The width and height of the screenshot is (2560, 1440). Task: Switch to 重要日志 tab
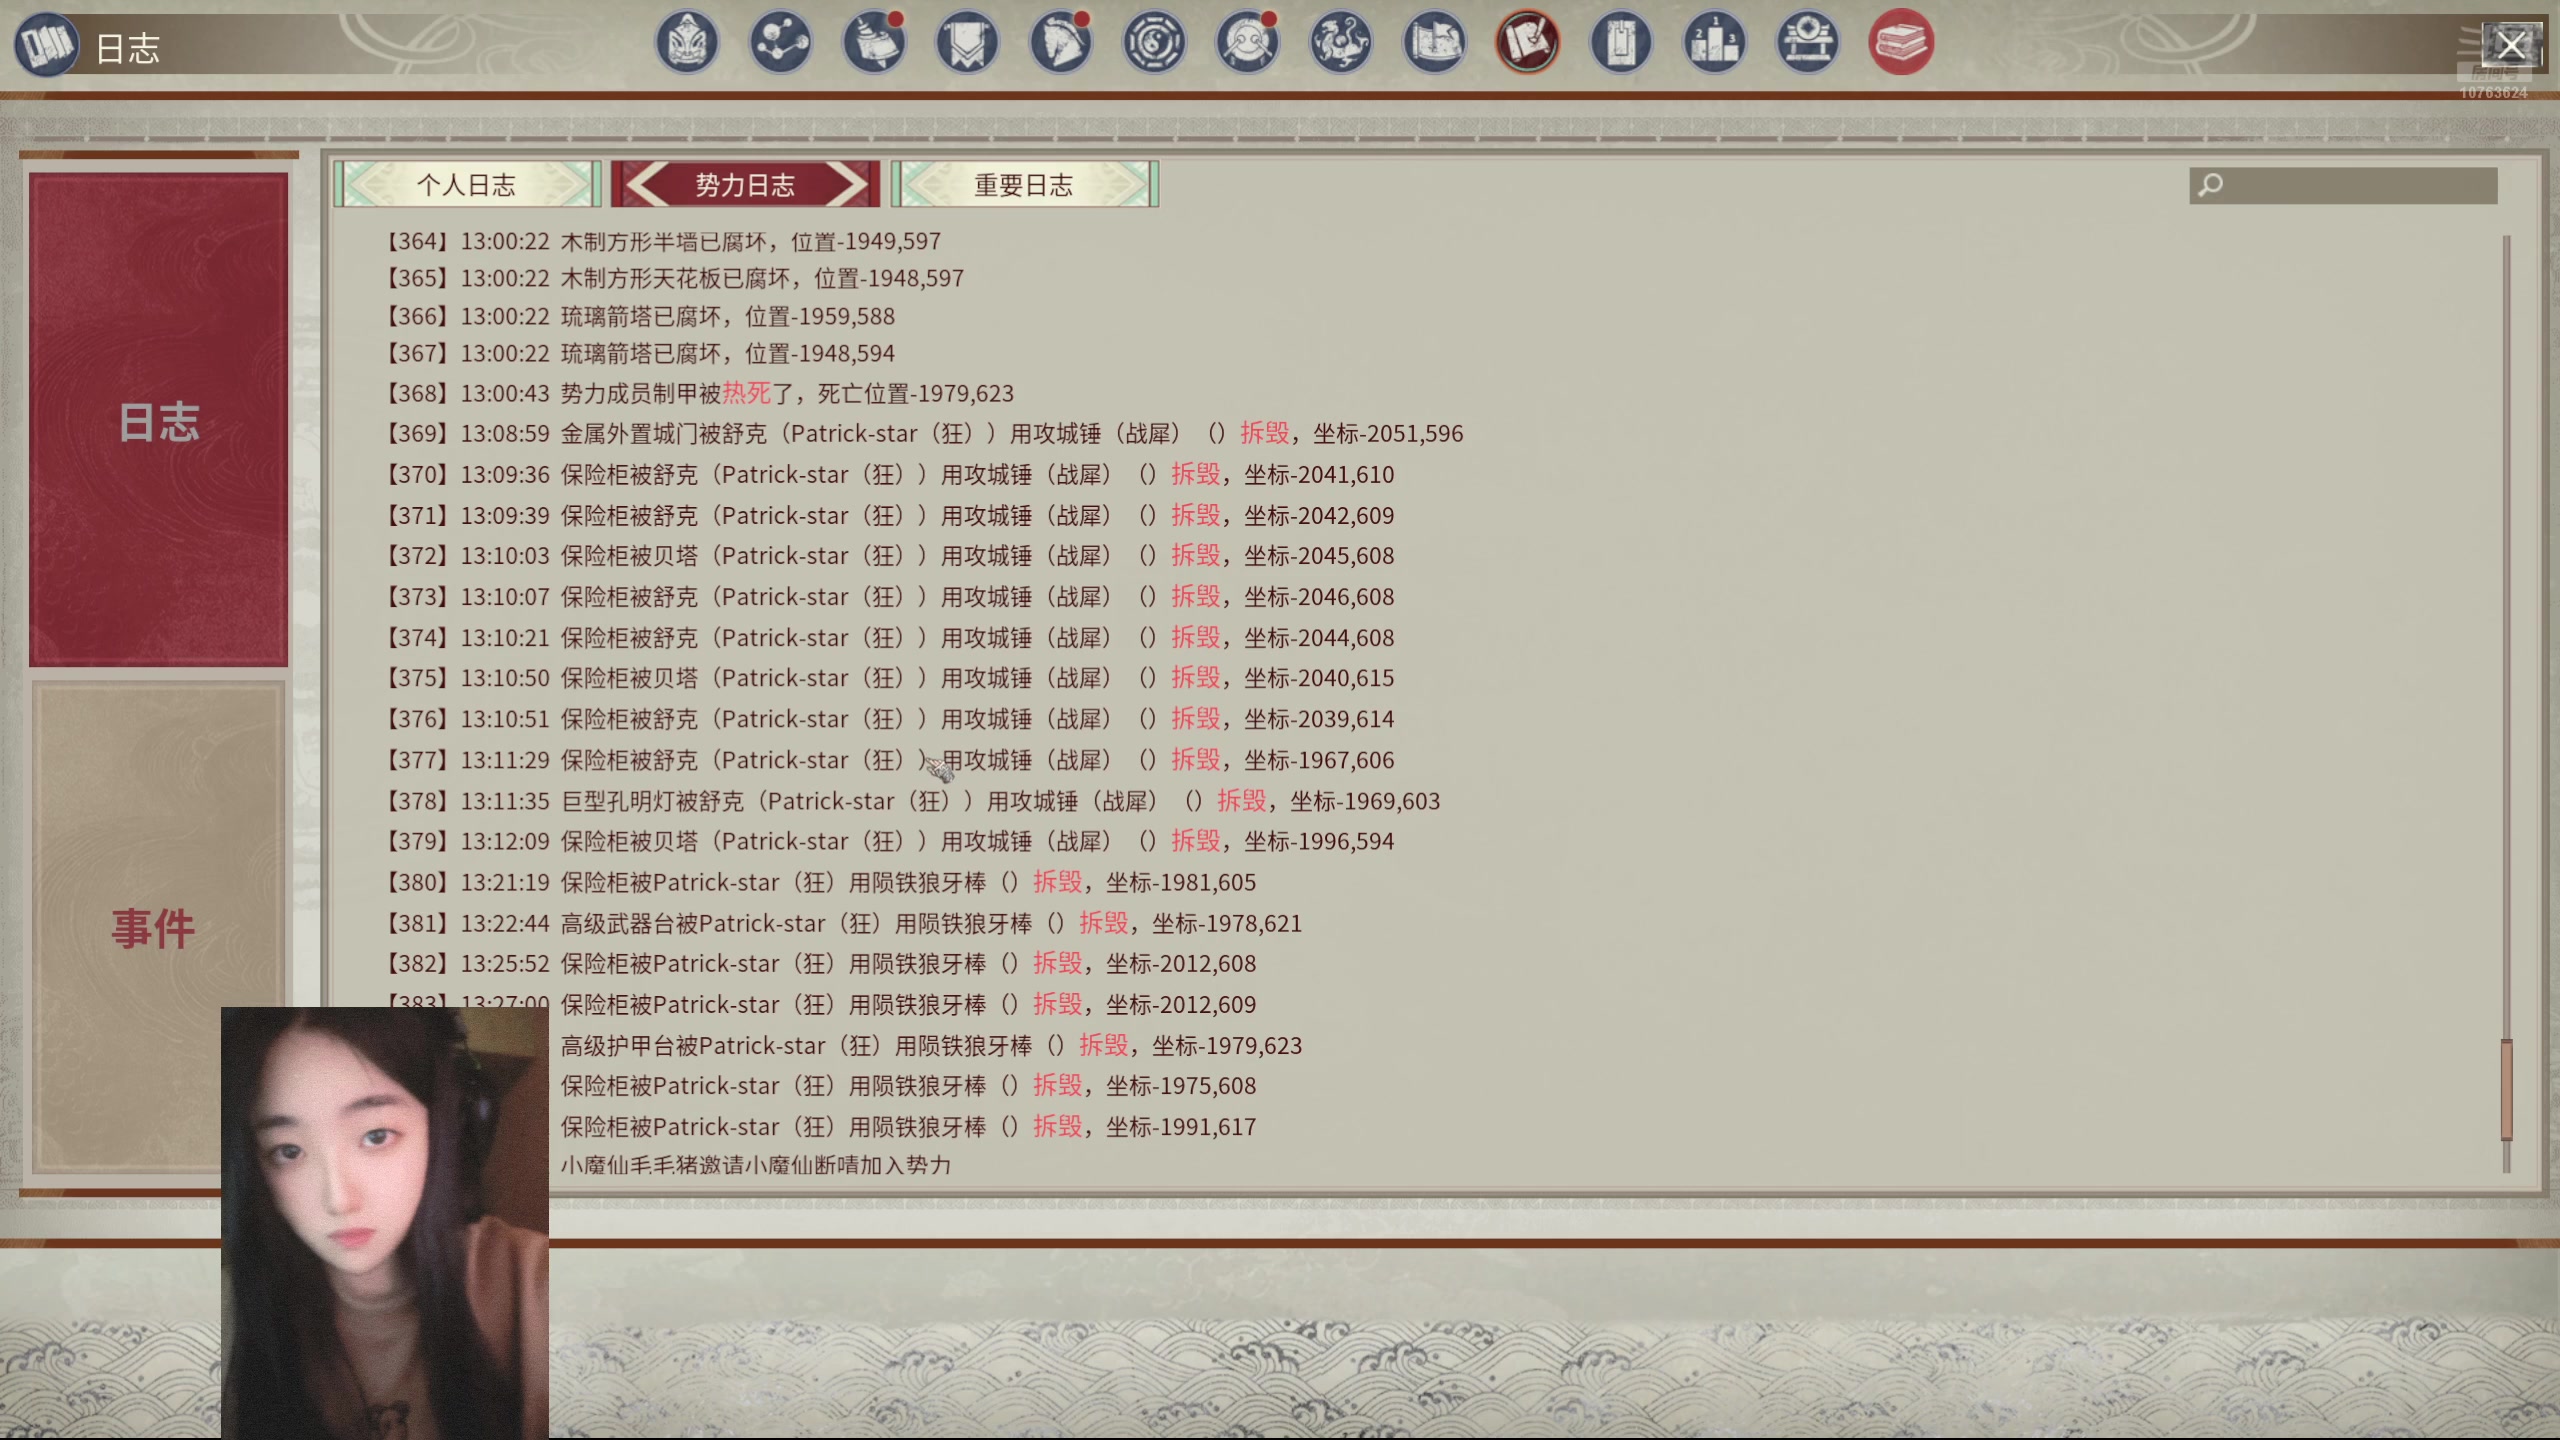coord(1024,185)
